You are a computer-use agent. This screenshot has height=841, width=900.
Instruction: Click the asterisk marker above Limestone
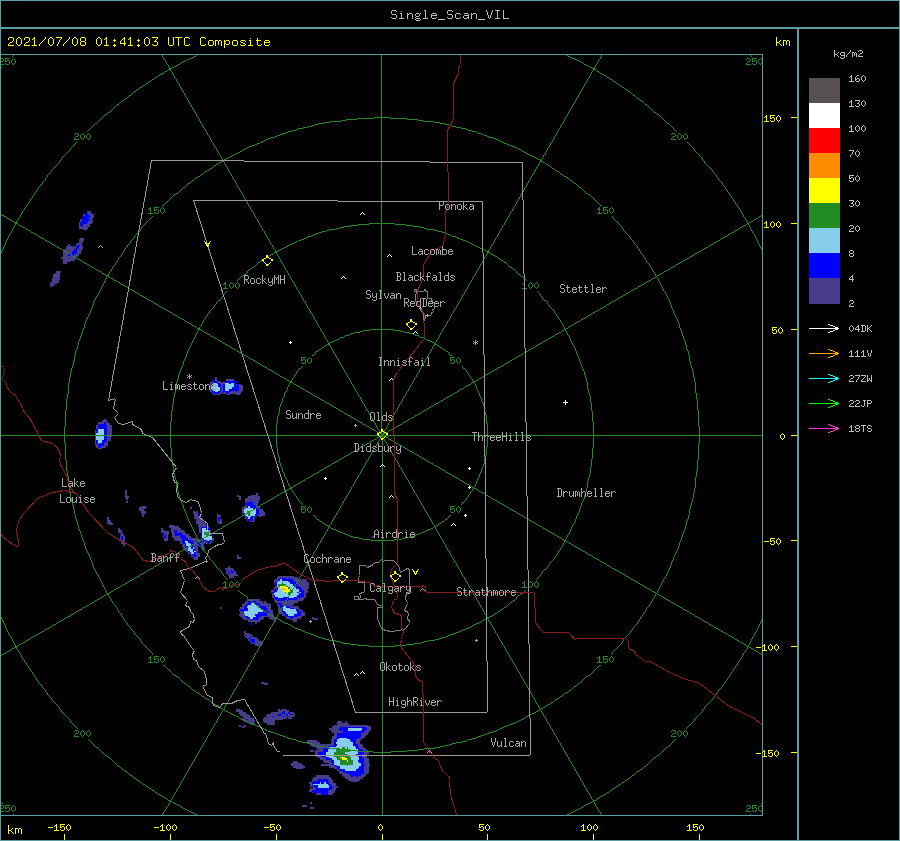coord(189,377)
